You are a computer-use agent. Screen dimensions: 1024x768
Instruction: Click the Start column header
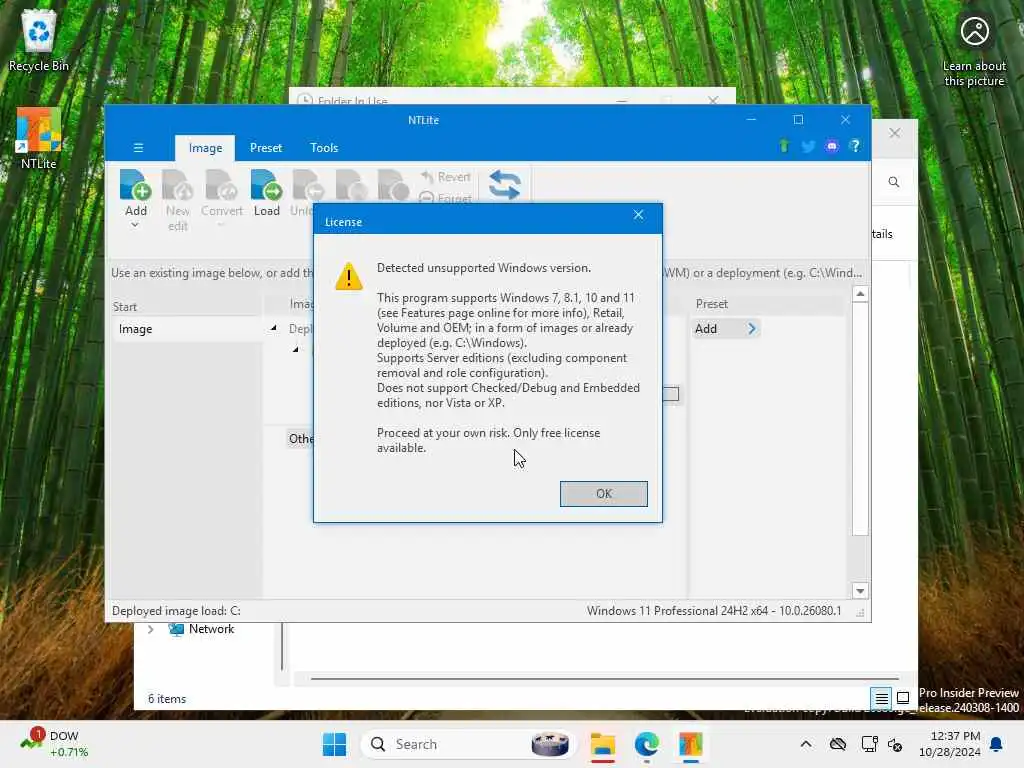pyautogui.click(x=187, y=306)
